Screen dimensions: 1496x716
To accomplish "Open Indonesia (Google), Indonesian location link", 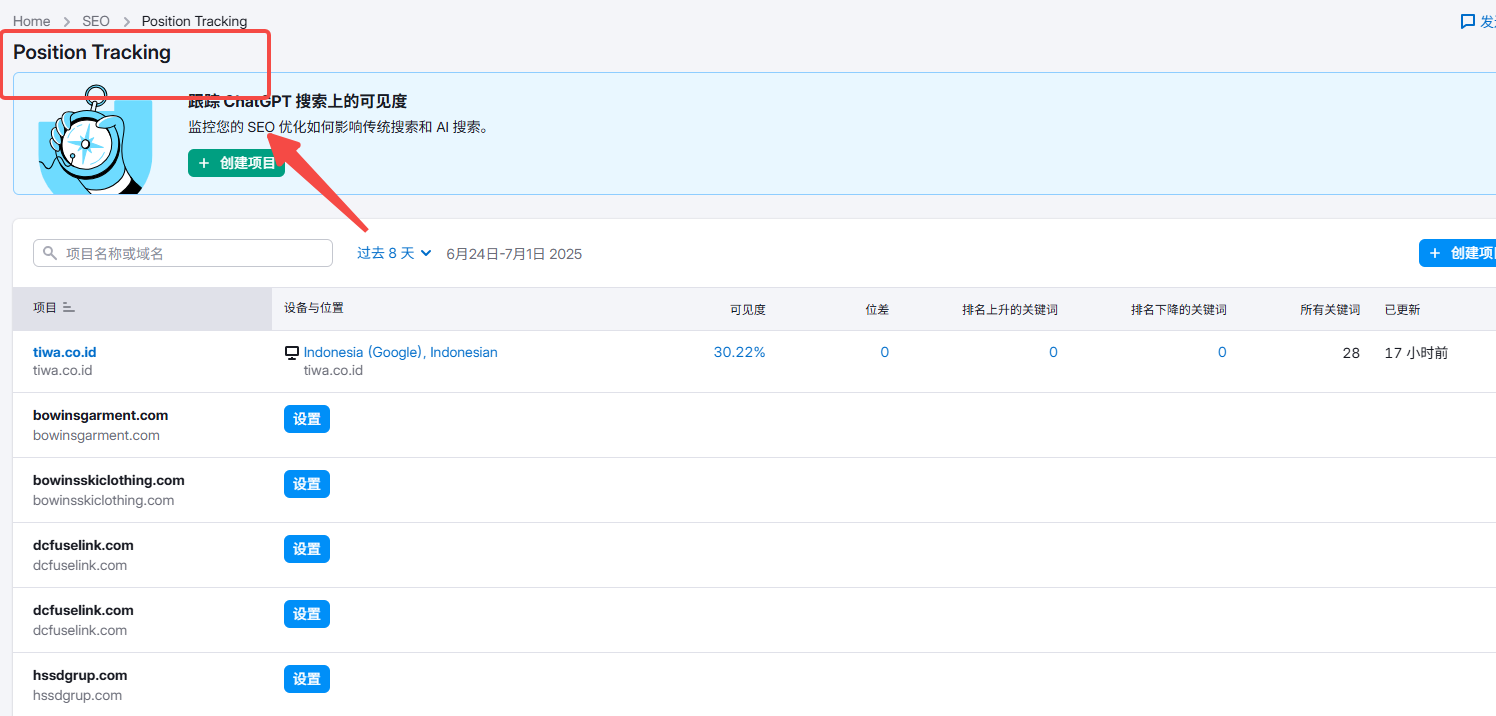I will 400,352.
